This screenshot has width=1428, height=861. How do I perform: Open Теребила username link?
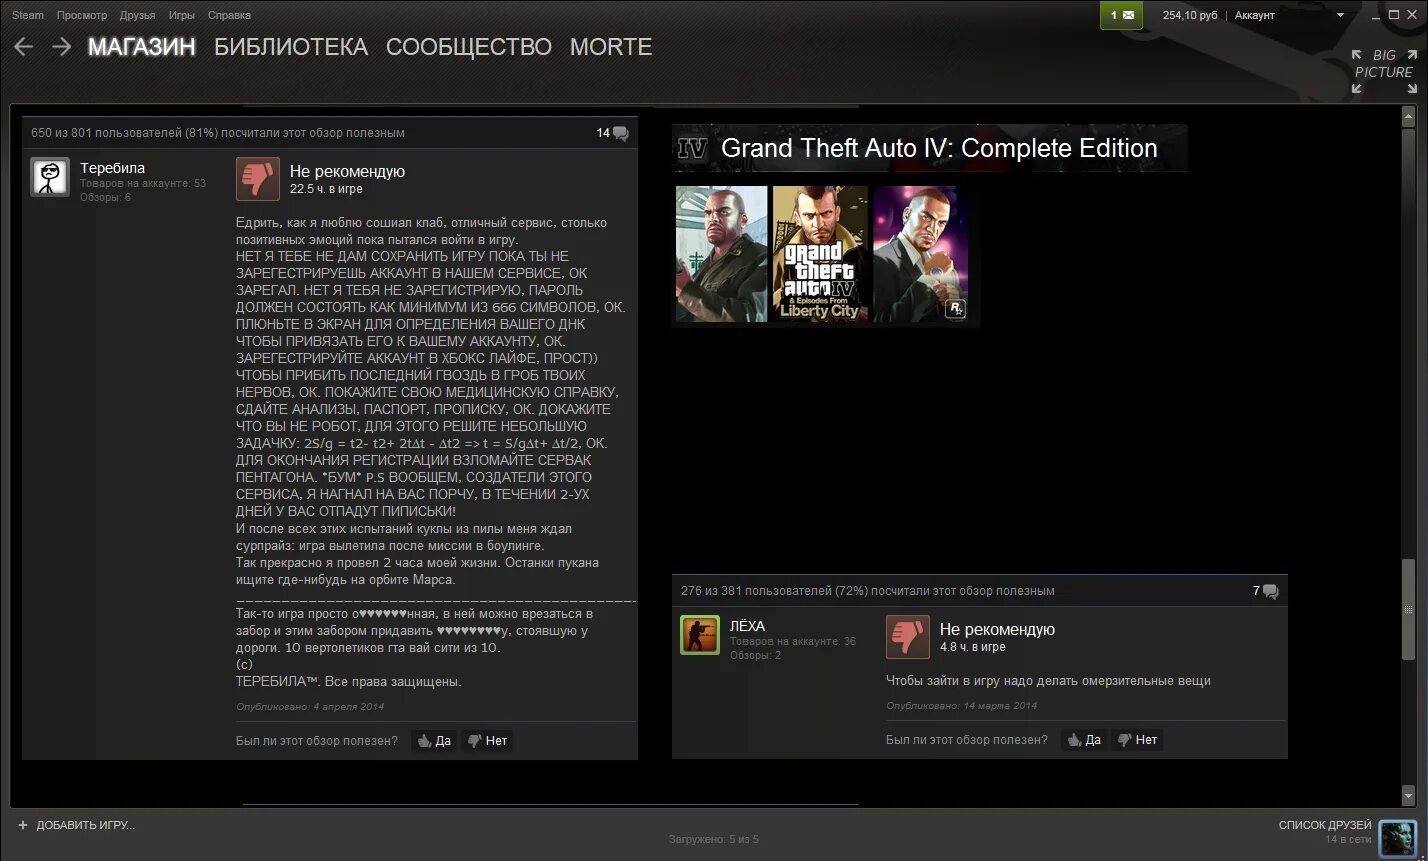click(112, 168)
